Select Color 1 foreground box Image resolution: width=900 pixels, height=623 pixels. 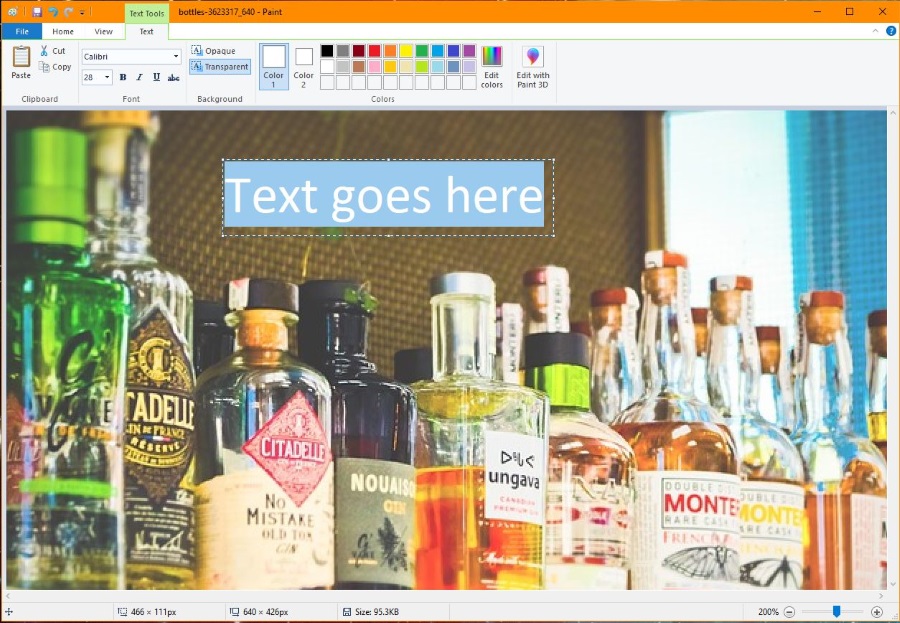tap(274, 67)
